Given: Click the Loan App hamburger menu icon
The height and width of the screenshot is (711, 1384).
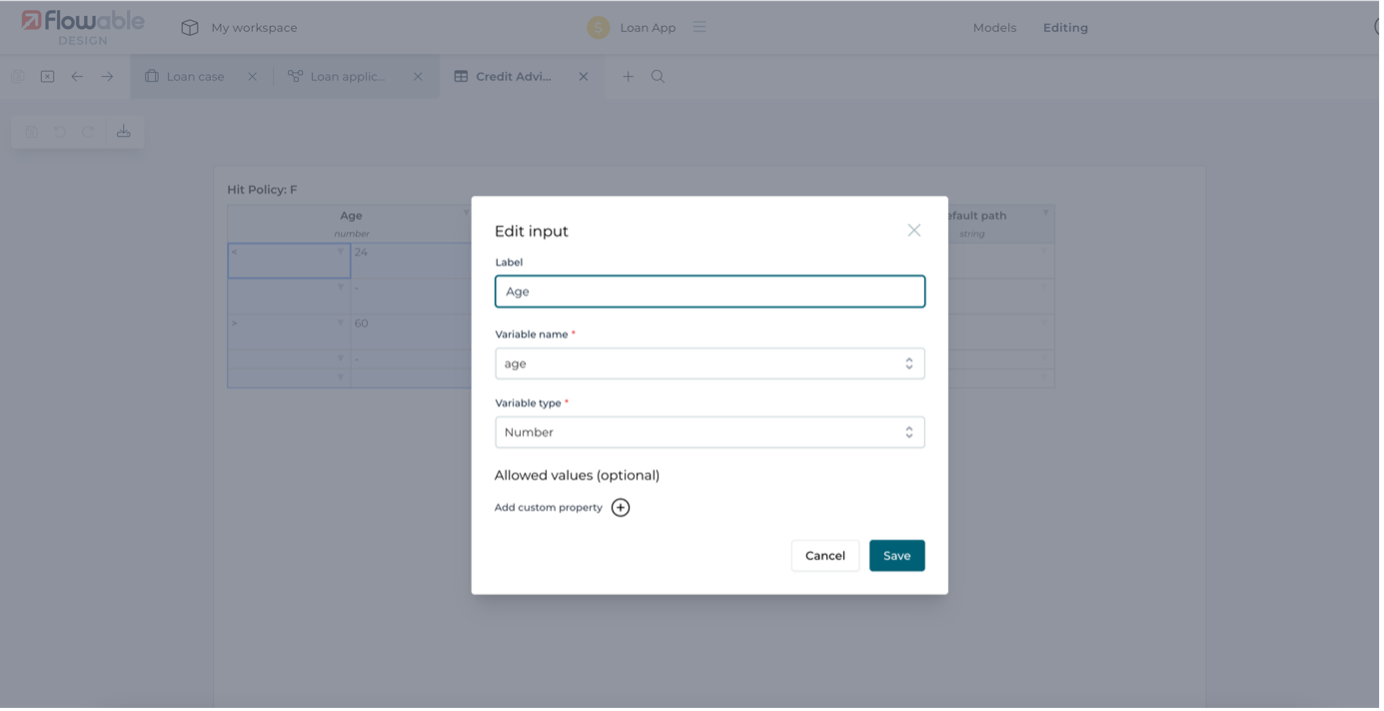Looking at the screenshot, I should coord(699,27).
